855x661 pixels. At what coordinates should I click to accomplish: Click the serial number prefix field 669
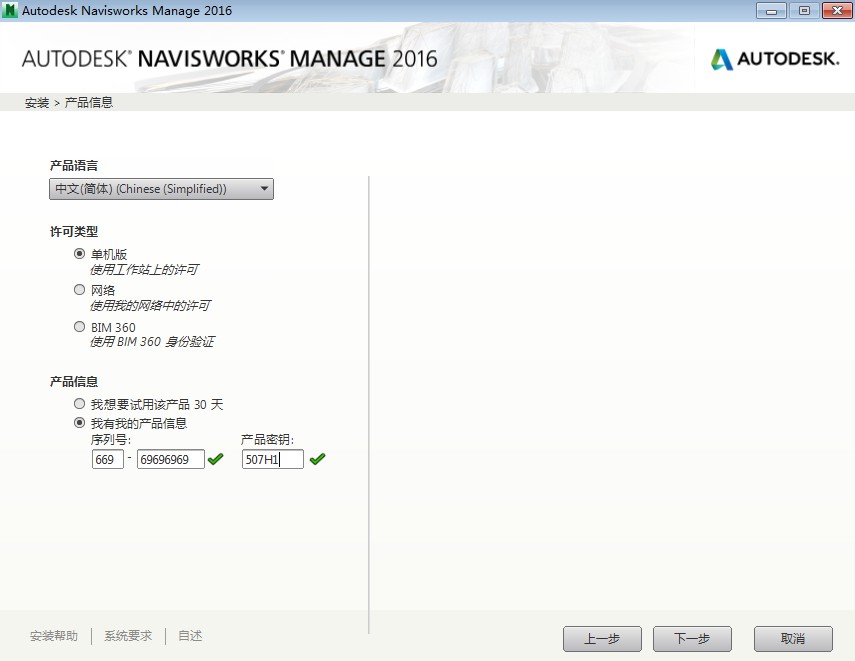tap(107, 459)
